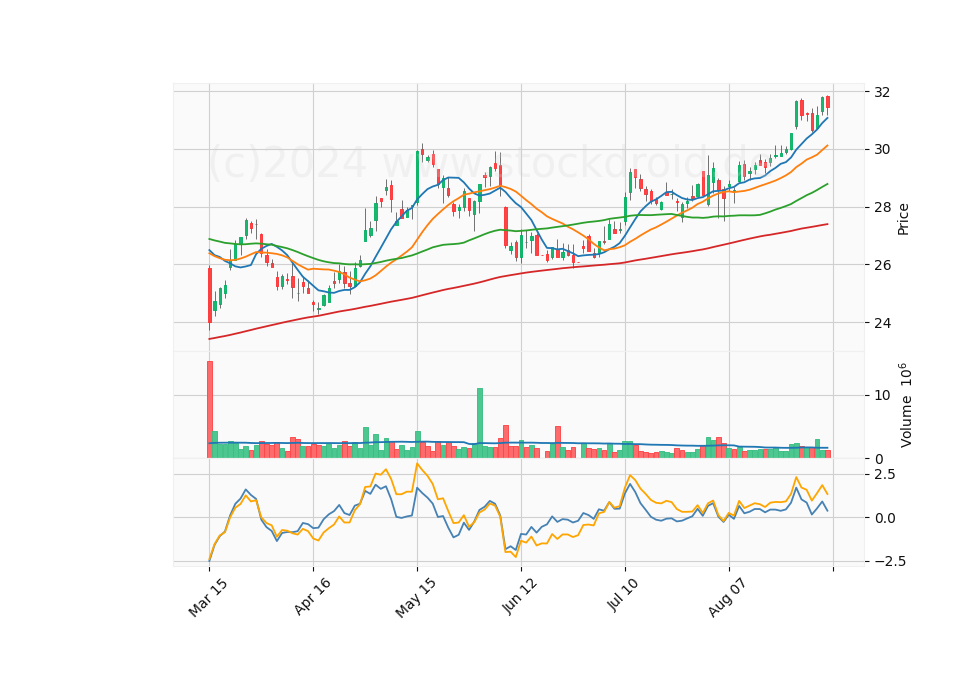
Task: Select the price tick label "26"
Action: coord(882,265)
